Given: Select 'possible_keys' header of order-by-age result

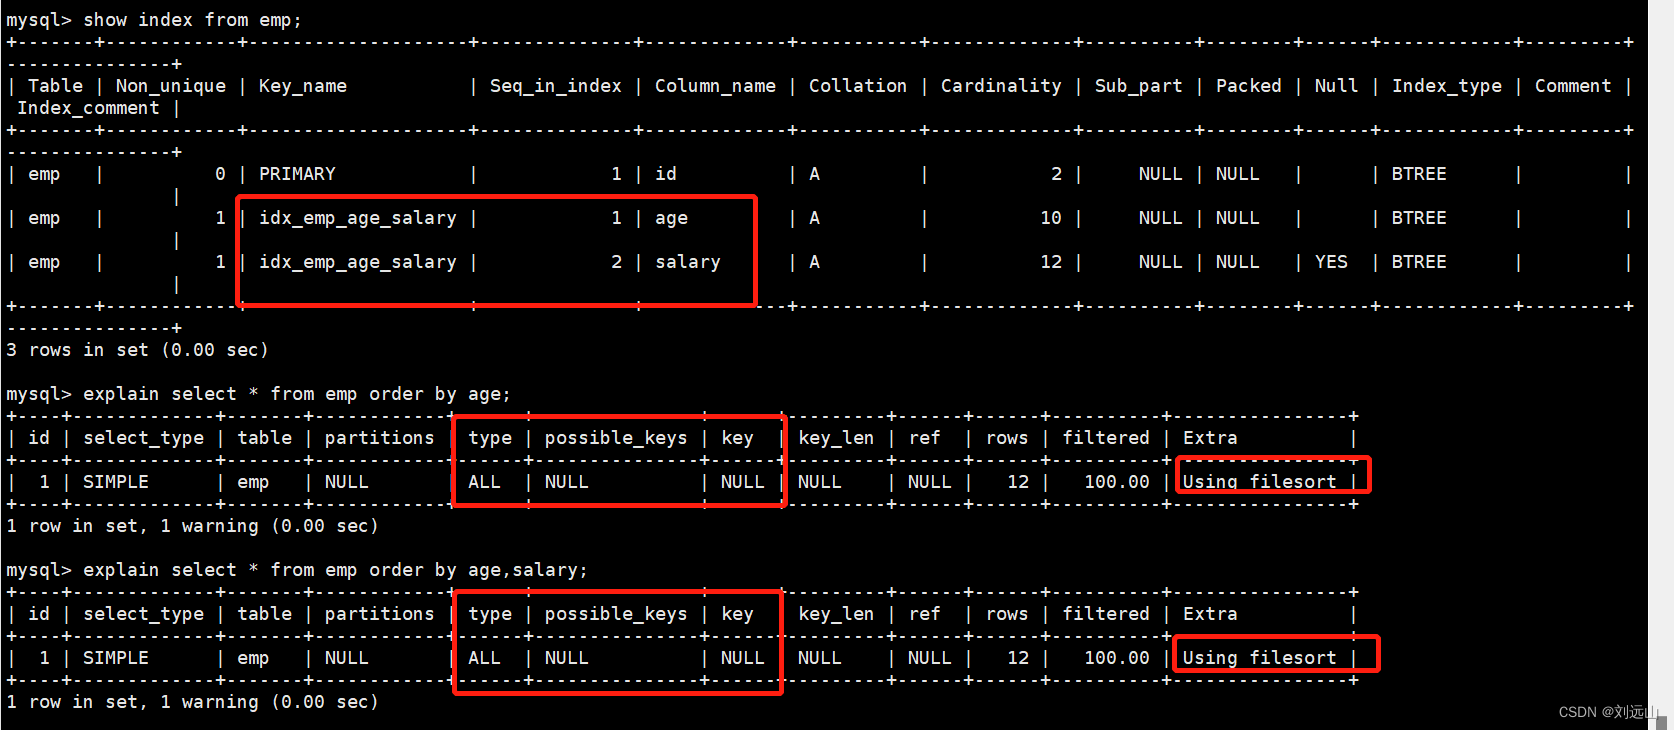Looking at the screenshot, I should tap(616, 438).
